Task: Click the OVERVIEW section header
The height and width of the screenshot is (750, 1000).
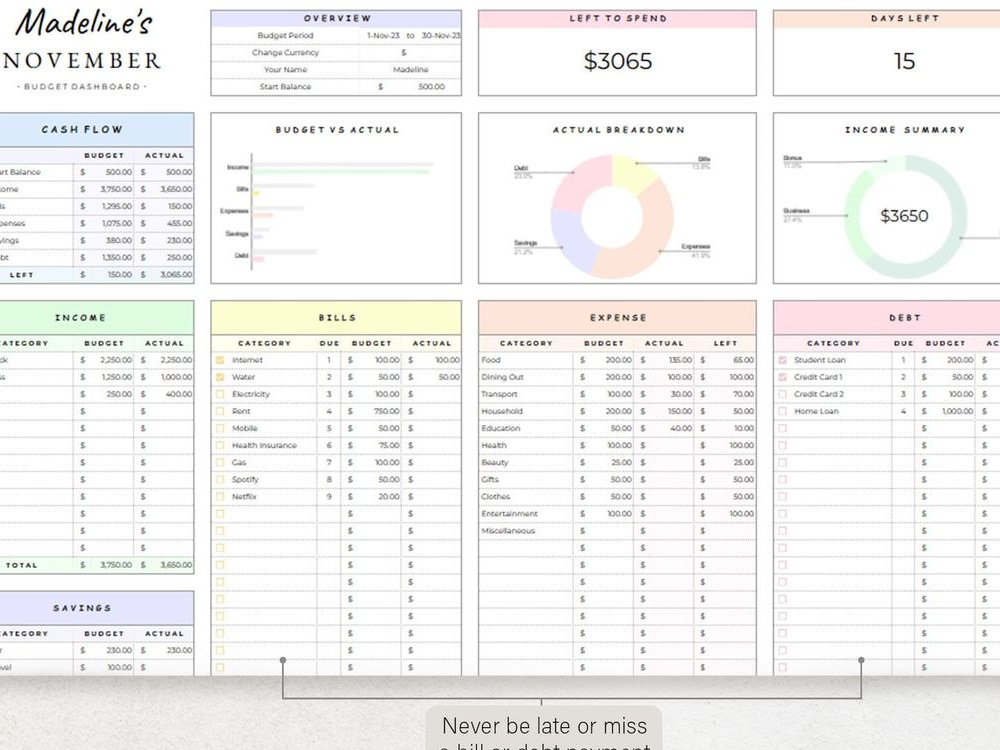Action: tap(336, 18)
